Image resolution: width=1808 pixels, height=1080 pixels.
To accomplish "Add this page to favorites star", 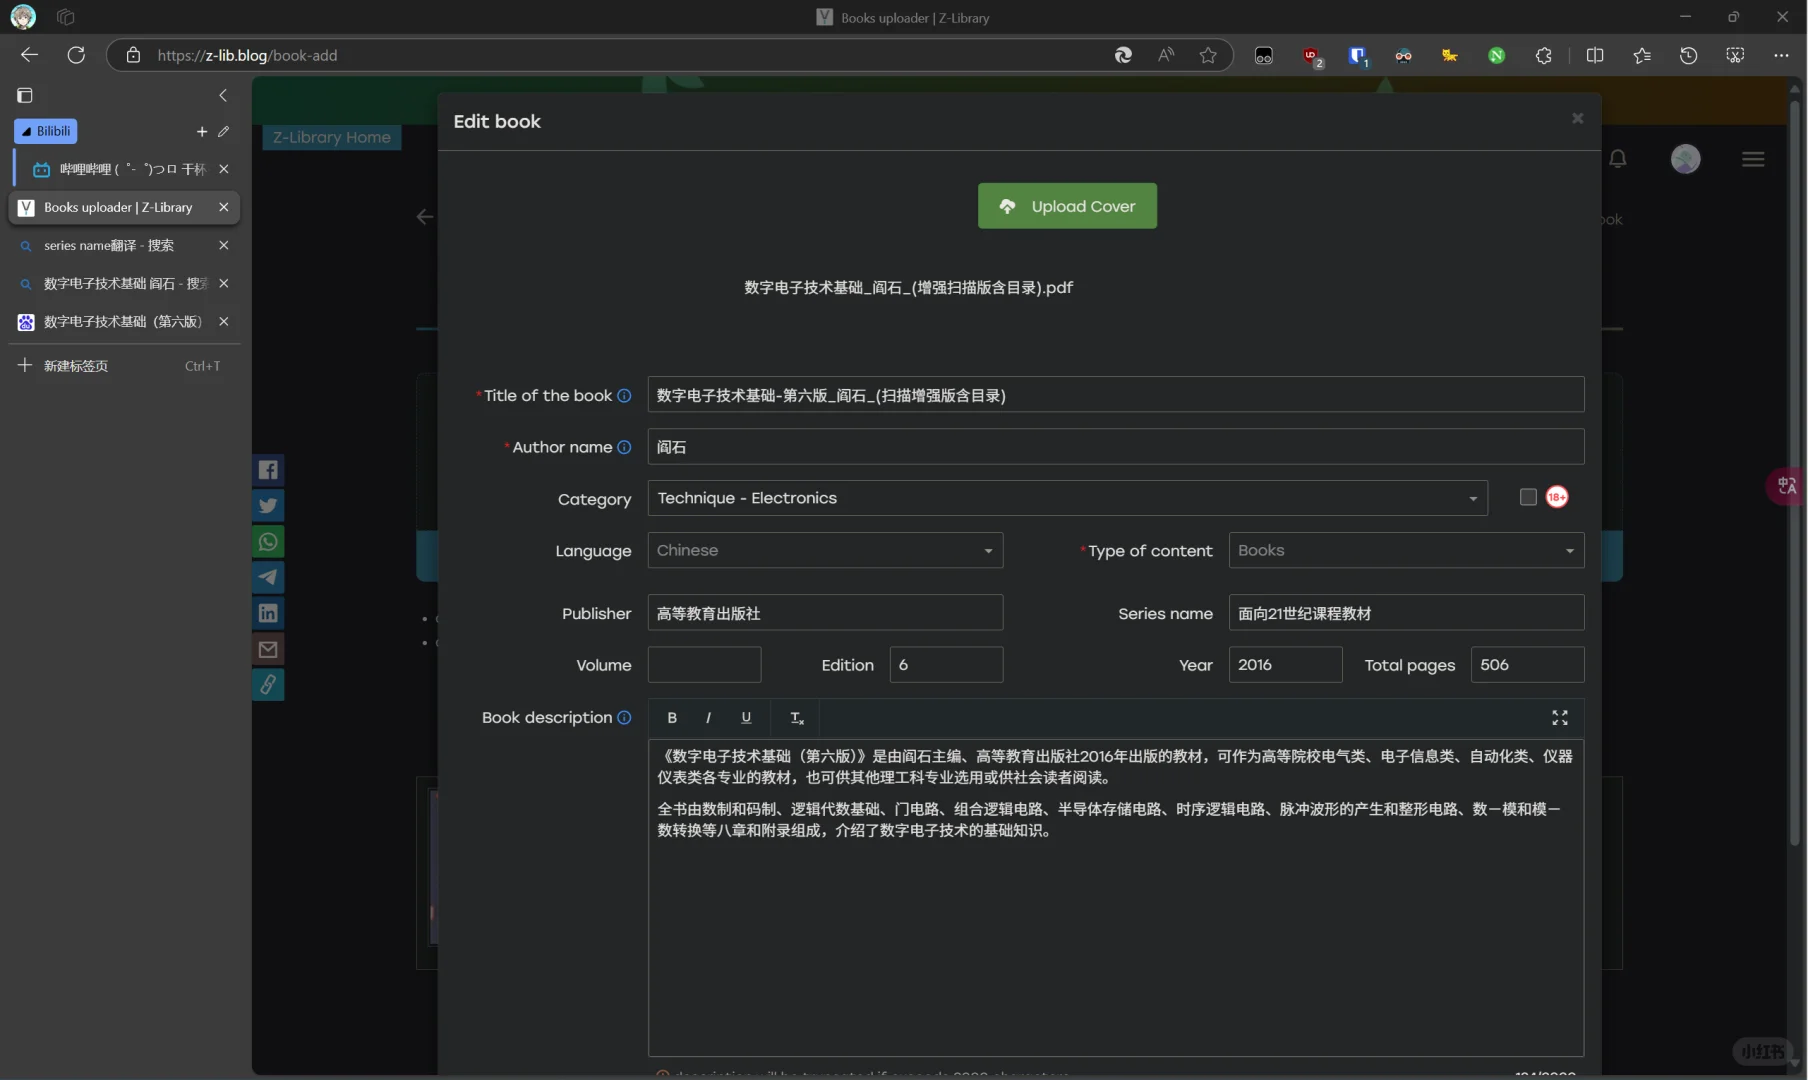I will point(1208,55).
